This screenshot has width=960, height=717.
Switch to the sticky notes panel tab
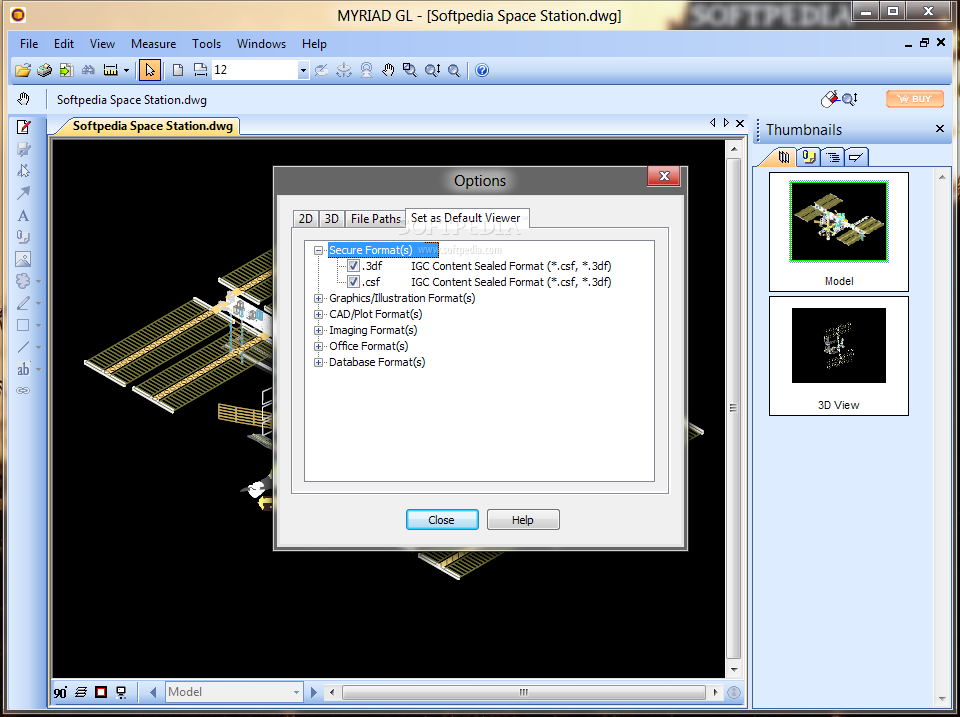(x=809, y=157)
